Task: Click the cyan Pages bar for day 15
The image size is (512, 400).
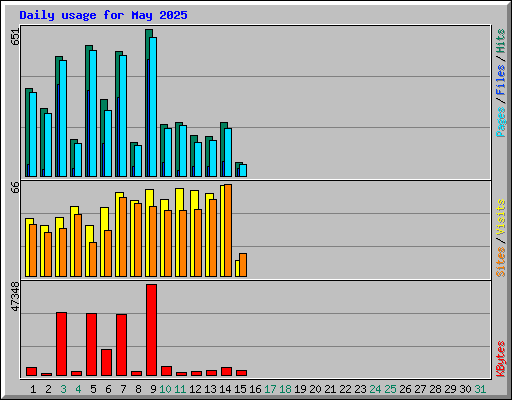Action: pyautogui.click(x=243, y=170)
